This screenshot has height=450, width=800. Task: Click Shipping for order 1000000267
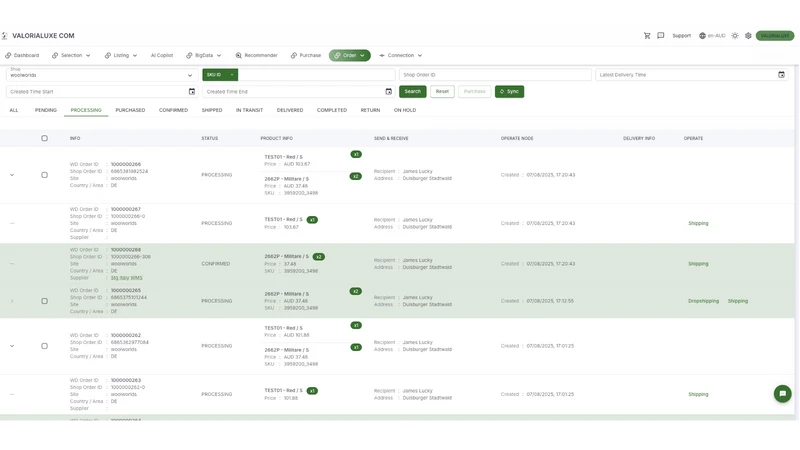698,223
